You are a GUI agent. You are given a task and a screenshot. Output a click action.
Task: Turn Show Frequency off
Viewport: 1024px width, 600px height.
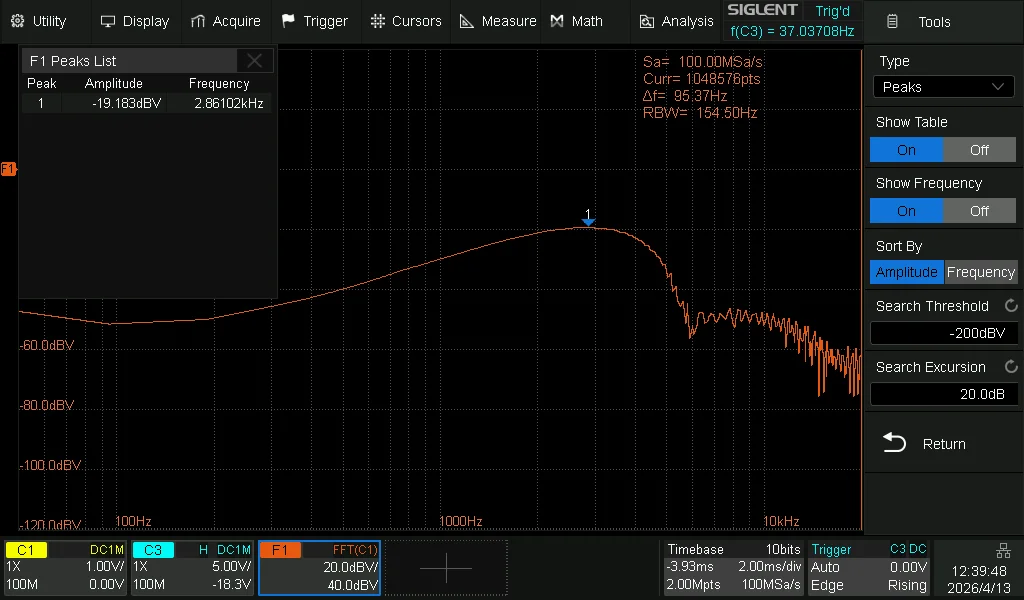979,211
